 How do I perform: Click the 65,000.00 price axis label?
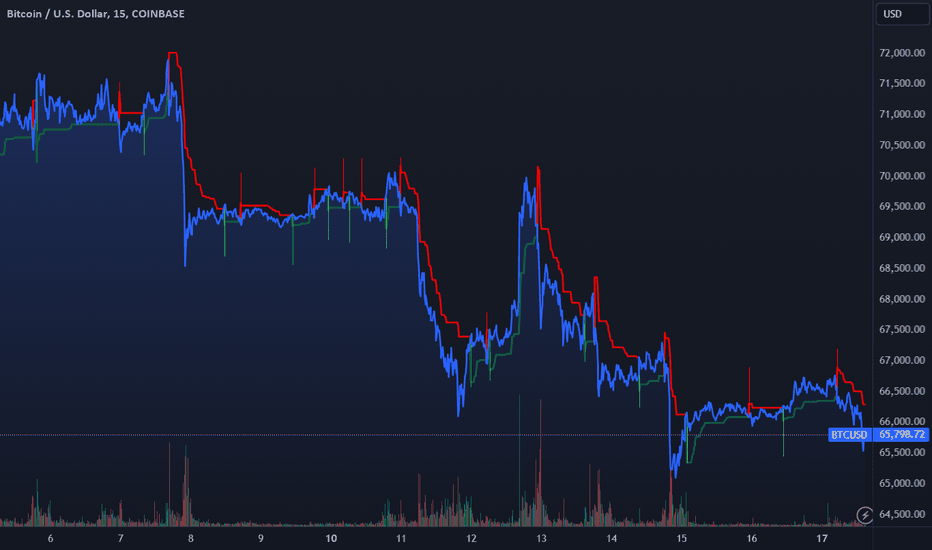click(902, 483)
